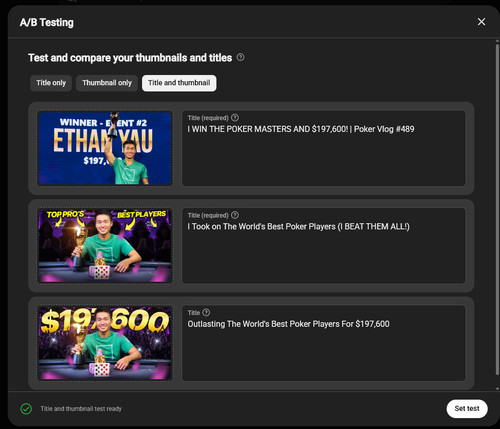Screen dimensions: 500x429
Task: Edit the Outlasting World's Best Players title field
Action: (324, 343)
